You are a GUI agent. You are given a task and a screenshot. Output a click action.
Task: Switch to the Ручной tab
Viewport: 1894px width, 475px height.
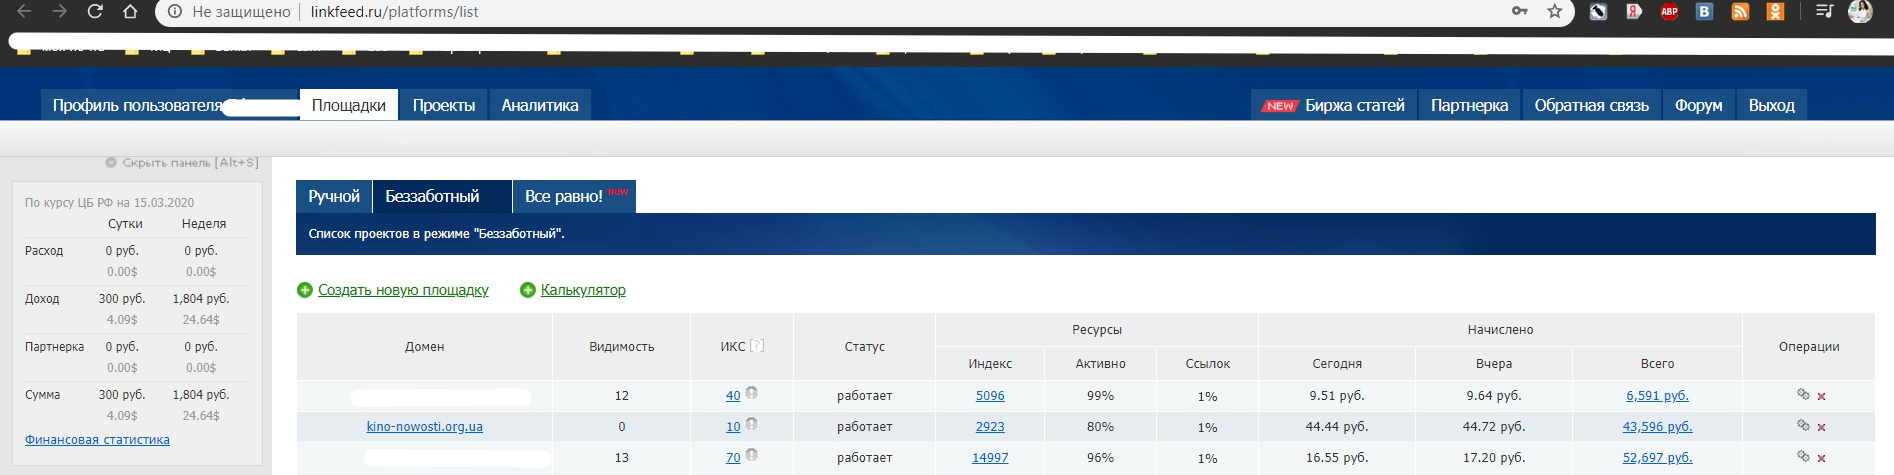[334, 196]
